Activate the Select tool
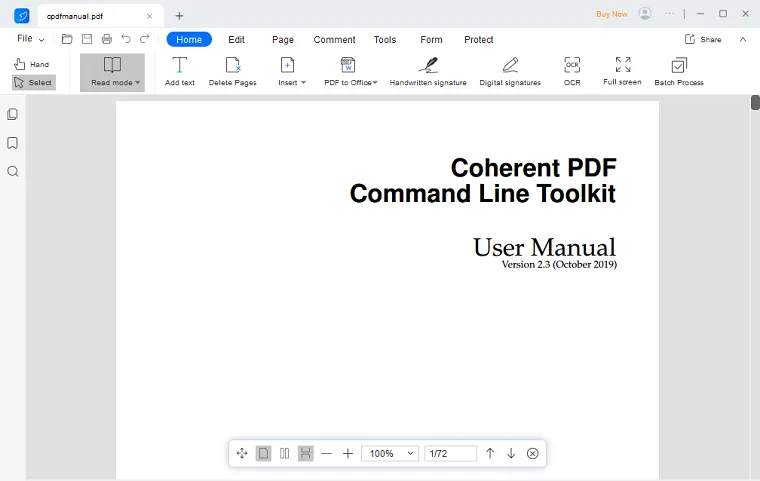 33,82
